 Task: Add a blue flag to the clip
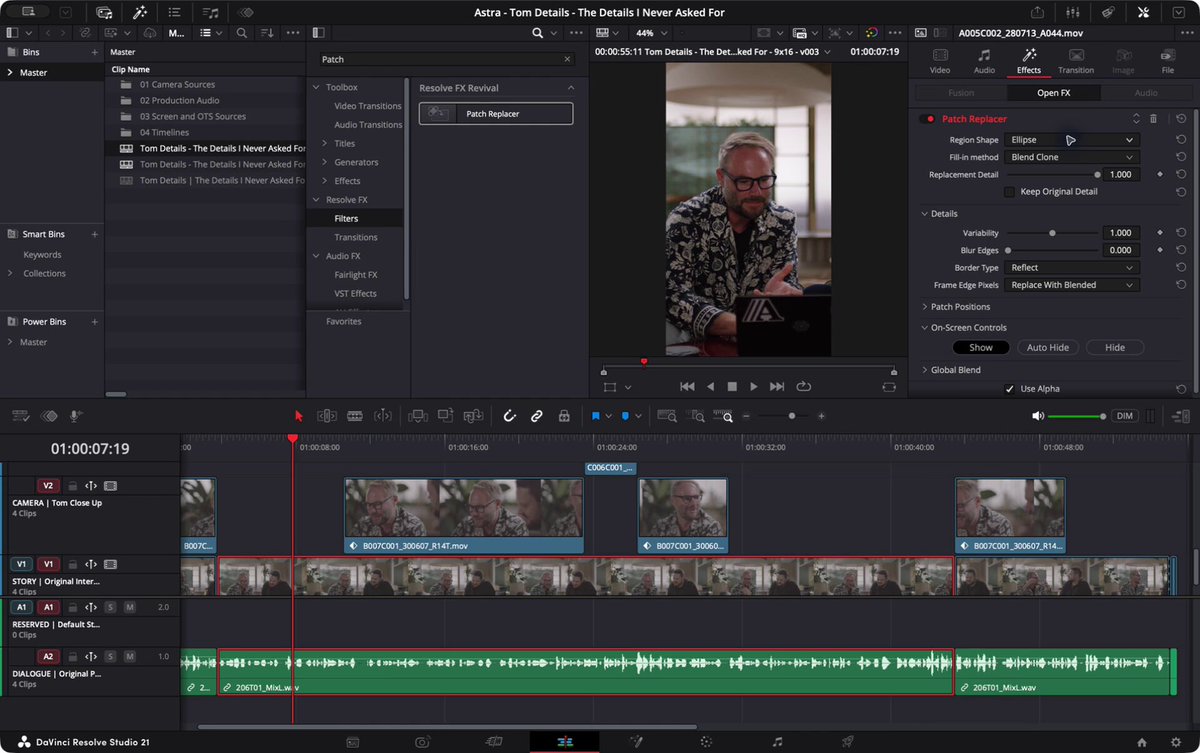tap(595, 416)
